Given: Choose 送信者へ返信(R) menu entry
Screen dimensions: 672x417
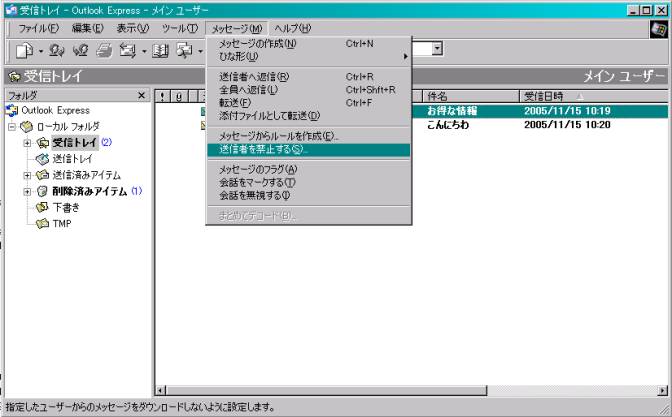Looking at the screenshot, I should (309, 77).
